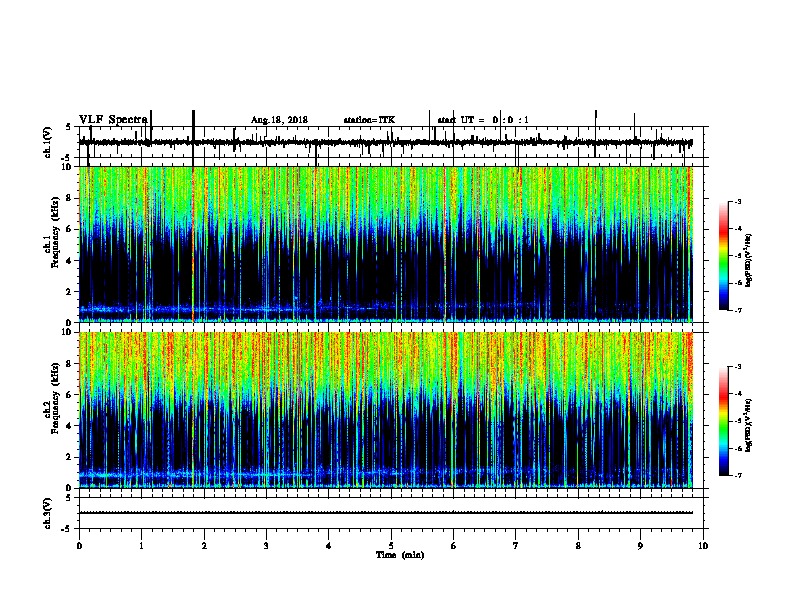Click the "Time (min)" axis label
Screen dimensions: 792x612
point(400,555)
